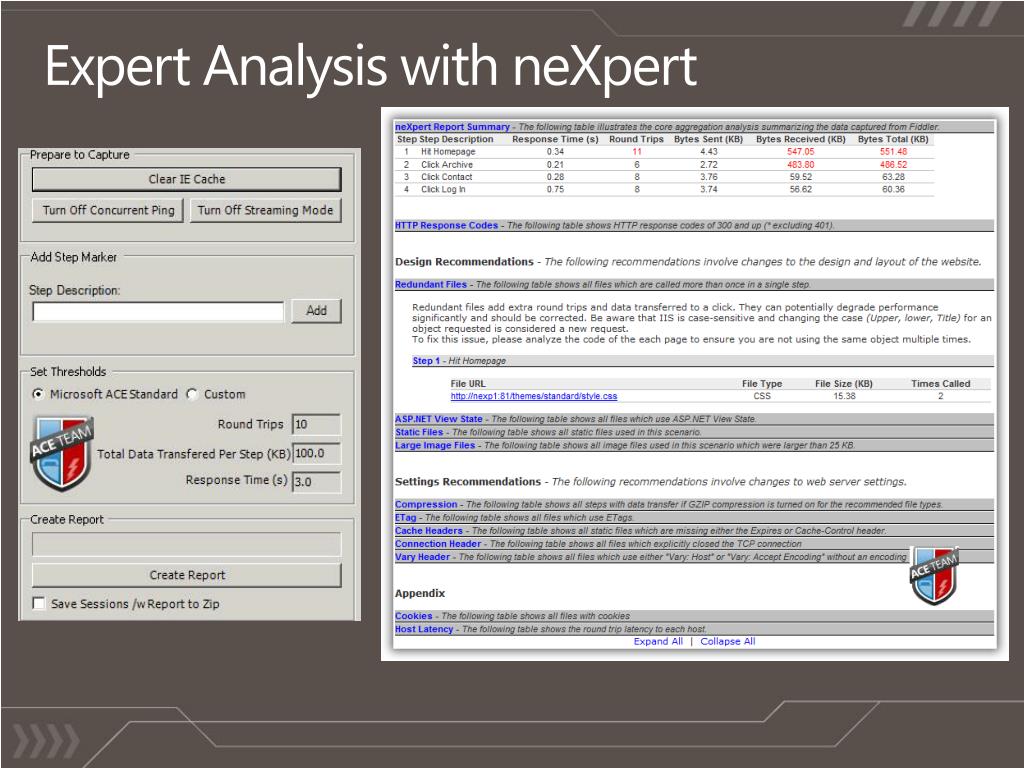Expand the Compression section
Screen dimensions: 1024x768
coord(426,504)
